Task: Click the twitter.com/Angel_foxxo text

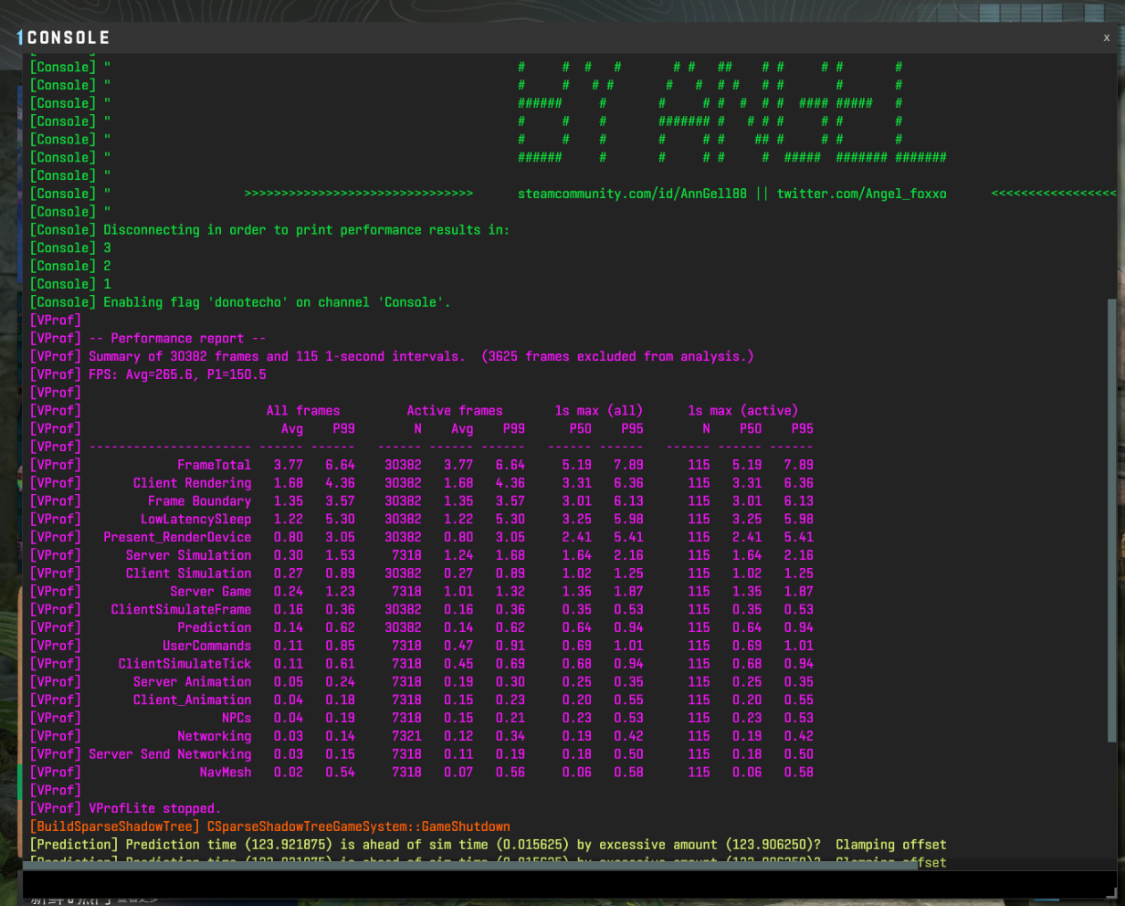Action: click(x=862, y=194)
